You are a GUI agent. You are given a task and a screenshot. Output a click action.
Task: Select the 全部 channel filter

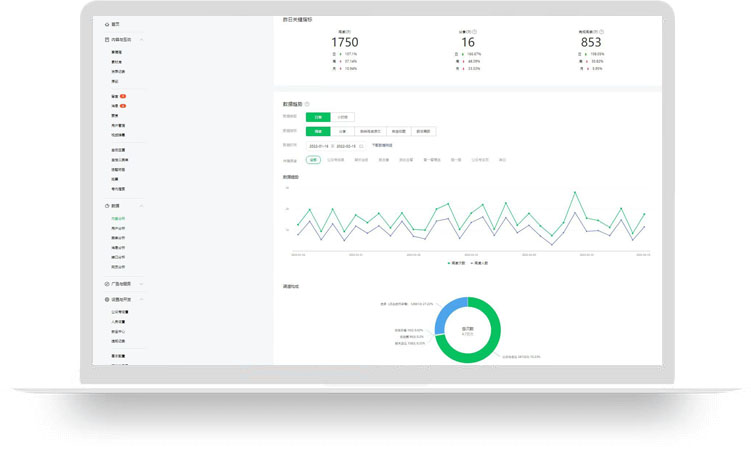coord(314,159)
